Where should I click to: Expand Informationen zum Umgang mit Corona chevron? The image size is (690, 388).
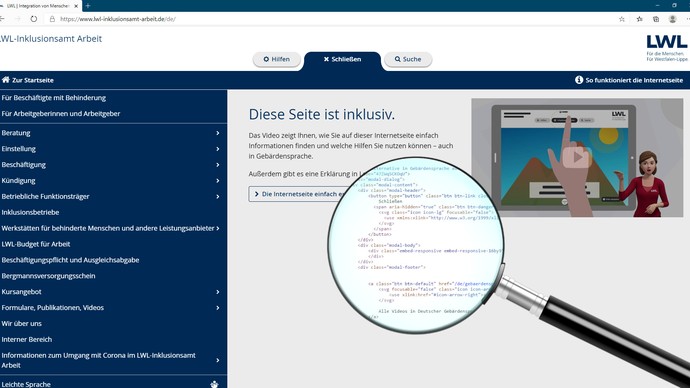tap(218, 360)
